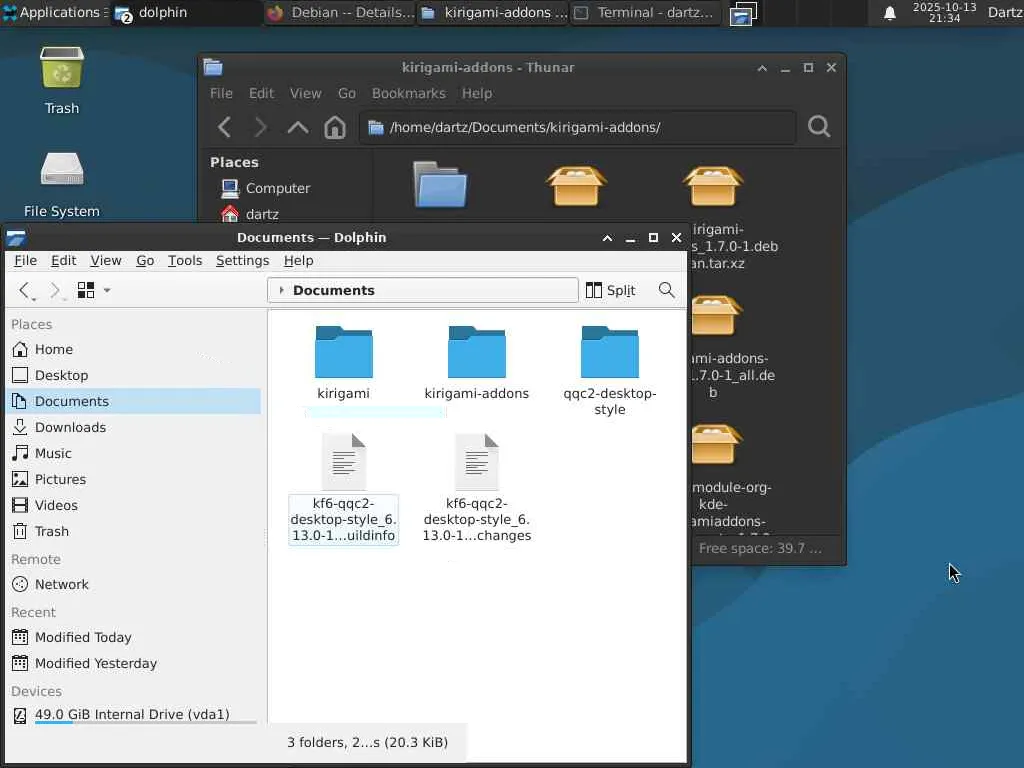Viewport: 1024px width, 768px height.
Task: Open Thunar Bookmarks menu
Action: (409, 93)
